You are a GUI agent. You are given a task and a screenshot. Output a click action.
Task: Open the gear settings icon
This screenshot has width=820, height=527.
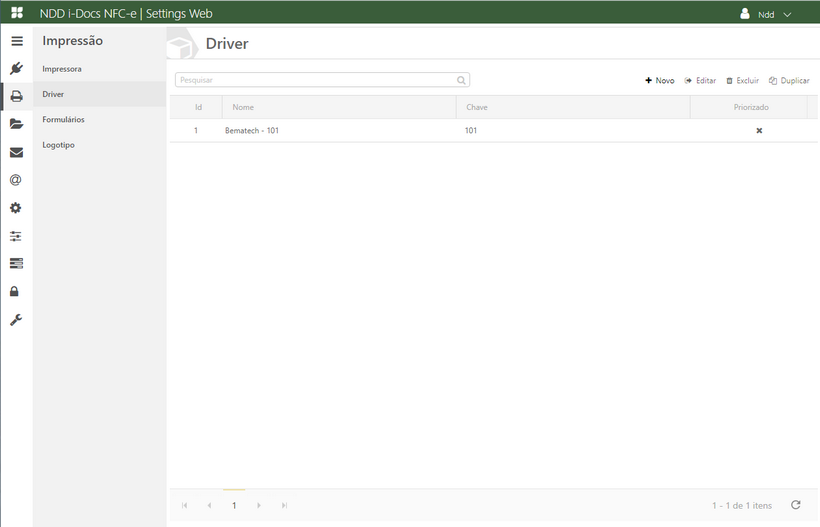16,208
